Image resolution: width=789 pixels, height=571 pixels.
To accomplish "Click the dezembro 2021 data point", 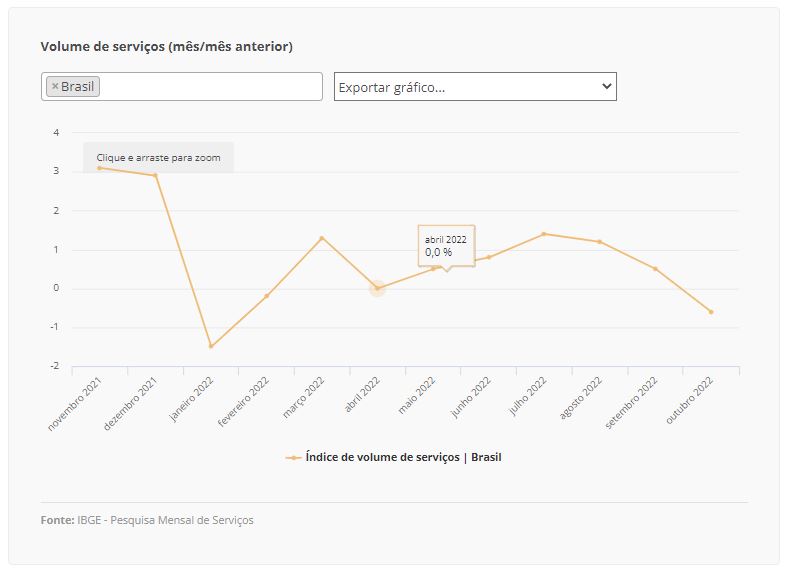I will [x=155, y=176].
